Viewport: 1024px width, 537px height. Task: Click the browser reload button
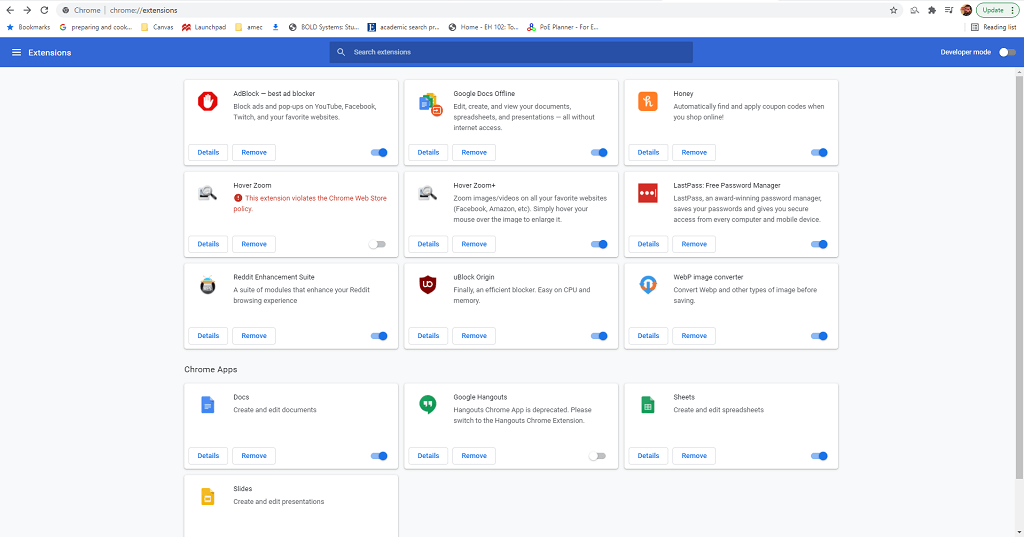(44, 10)
